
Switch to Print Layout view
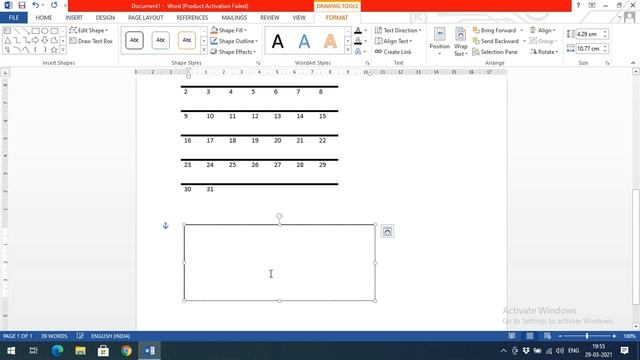(529, 336)
